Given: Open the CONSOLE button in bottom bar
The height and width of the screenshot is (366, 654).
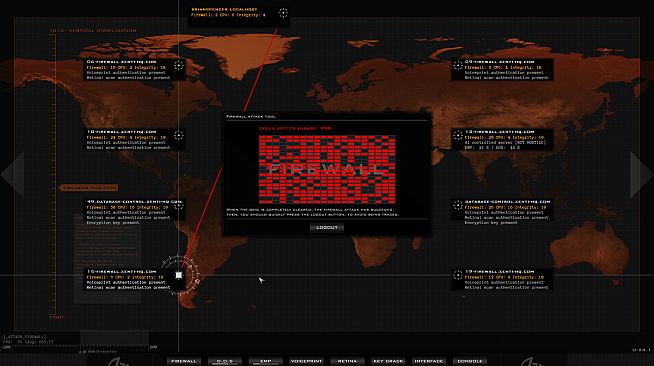Looking at the screenshot, I should pyautogui.click(x=470, y=361).
